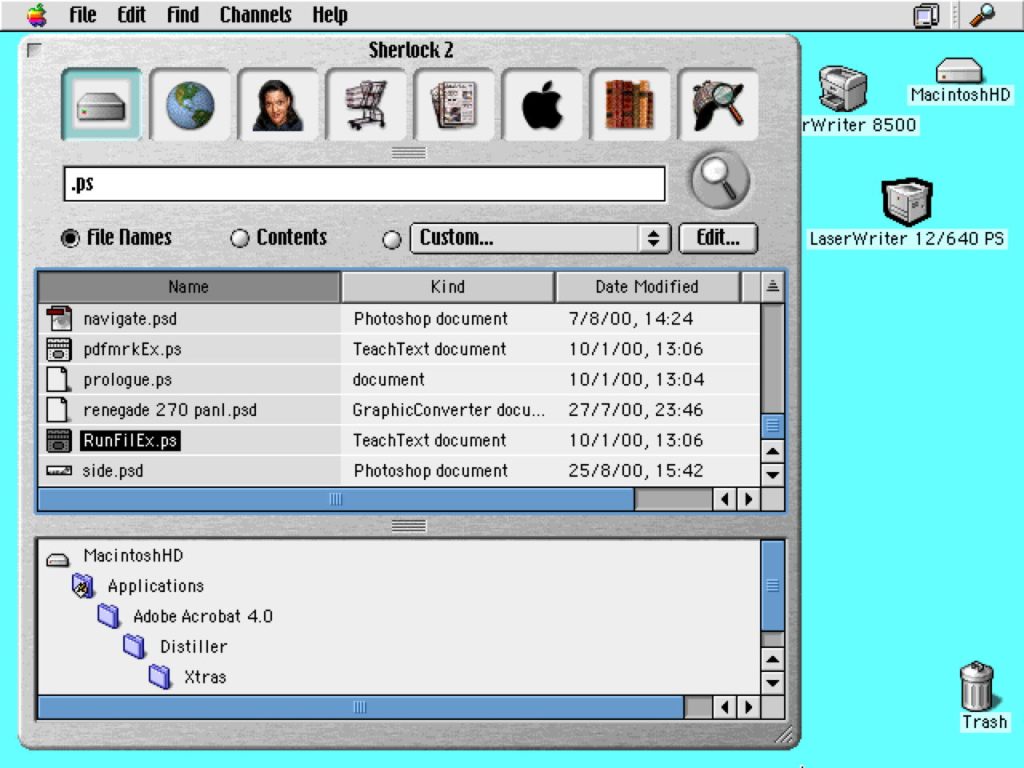Screen dimensions: 1024x768
Task: Select the File Names radio button
Action: (70, 239)
